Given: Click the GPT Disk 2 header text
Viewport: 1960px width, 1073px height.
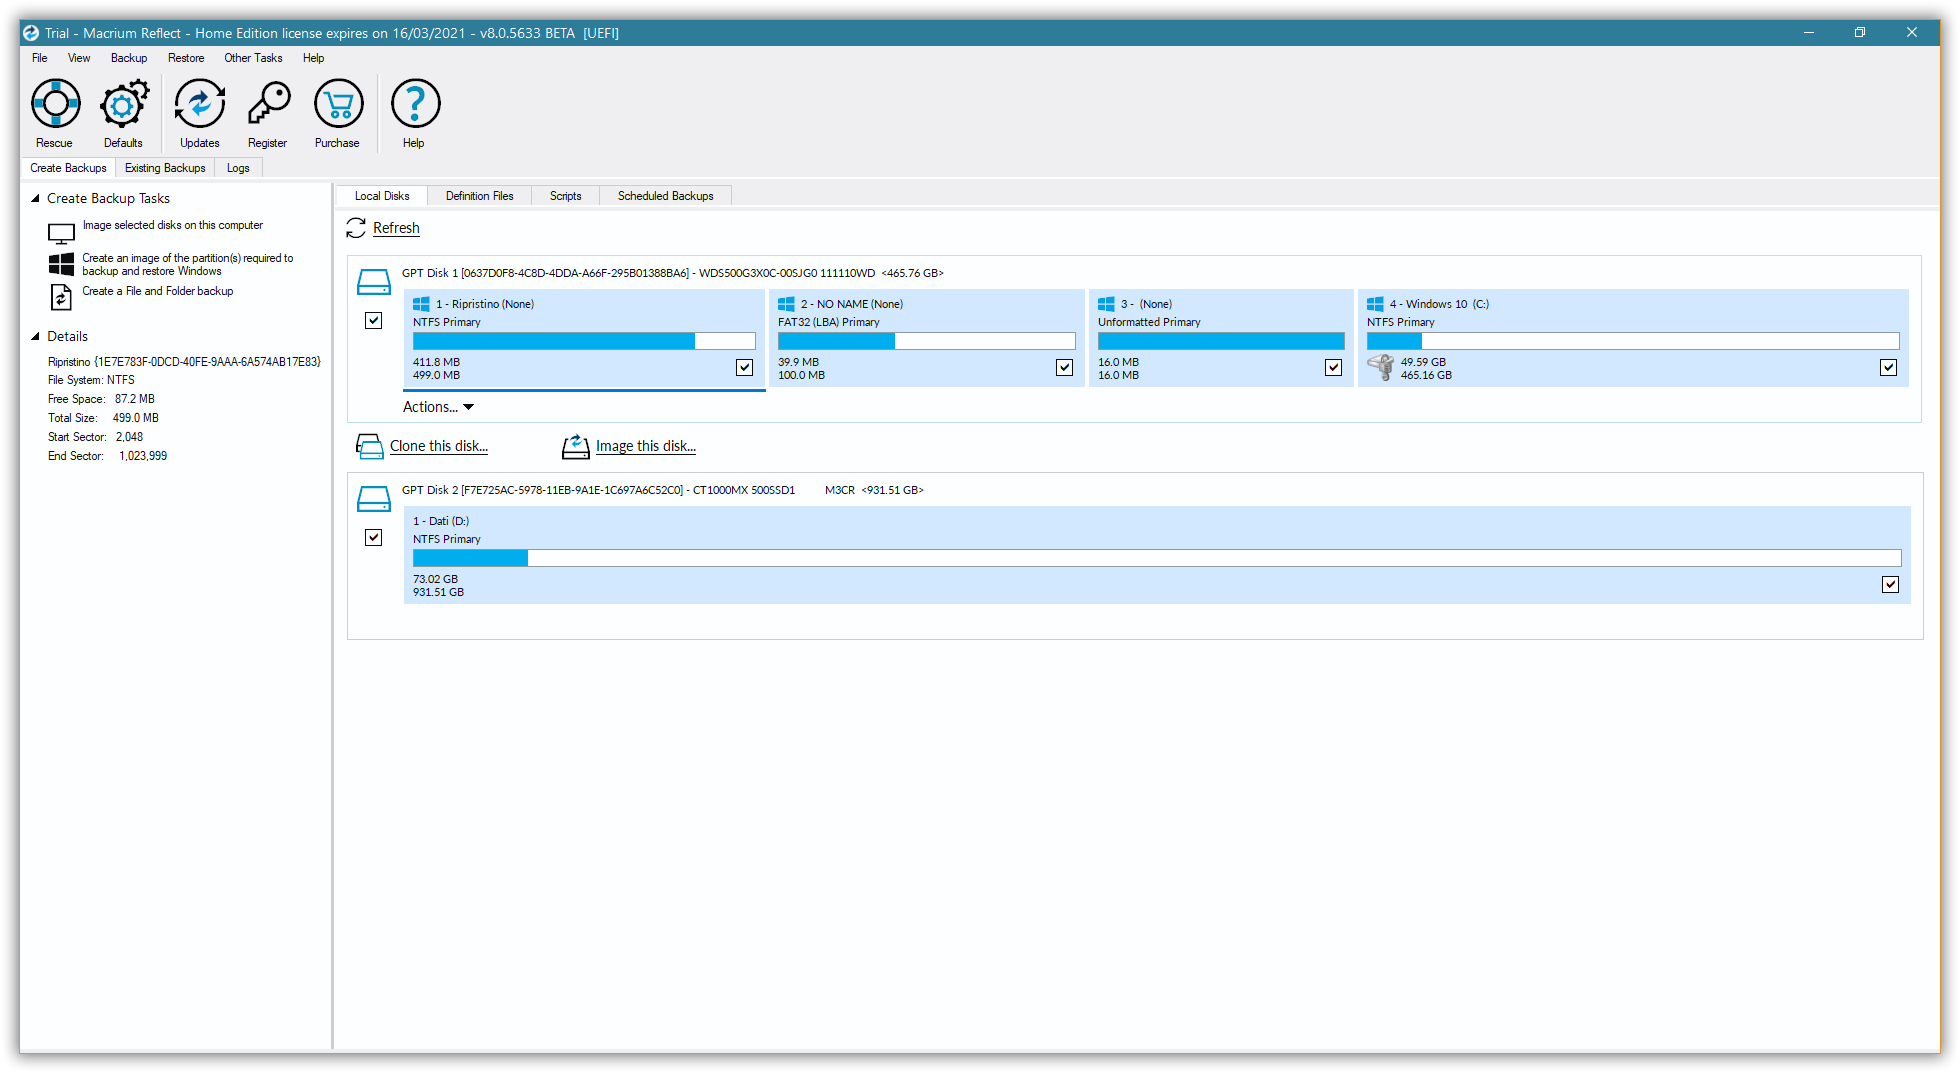Looking at the screenshot, I should (662, 490).
